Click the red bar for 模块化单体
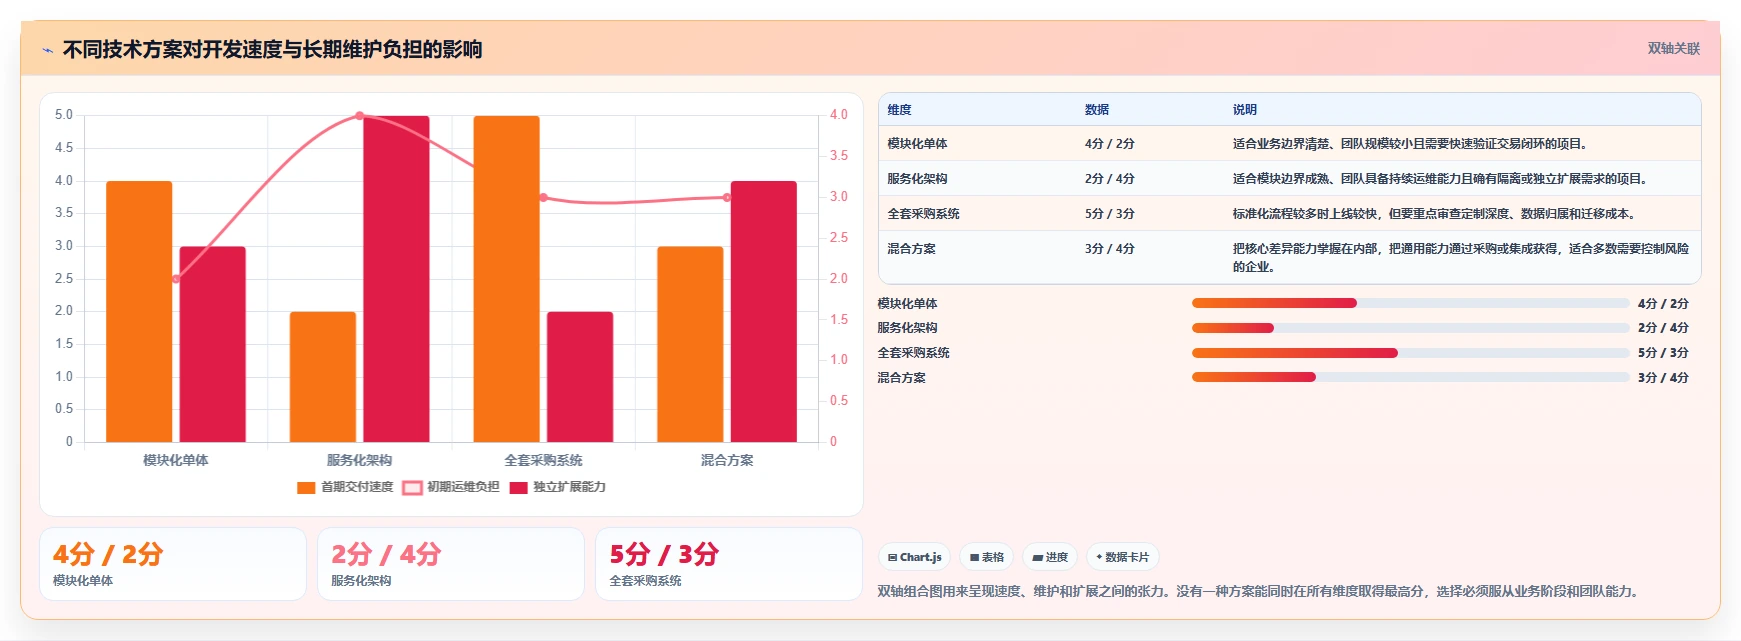The width and height of the screenshot is (1741, 641). (212, 344)
